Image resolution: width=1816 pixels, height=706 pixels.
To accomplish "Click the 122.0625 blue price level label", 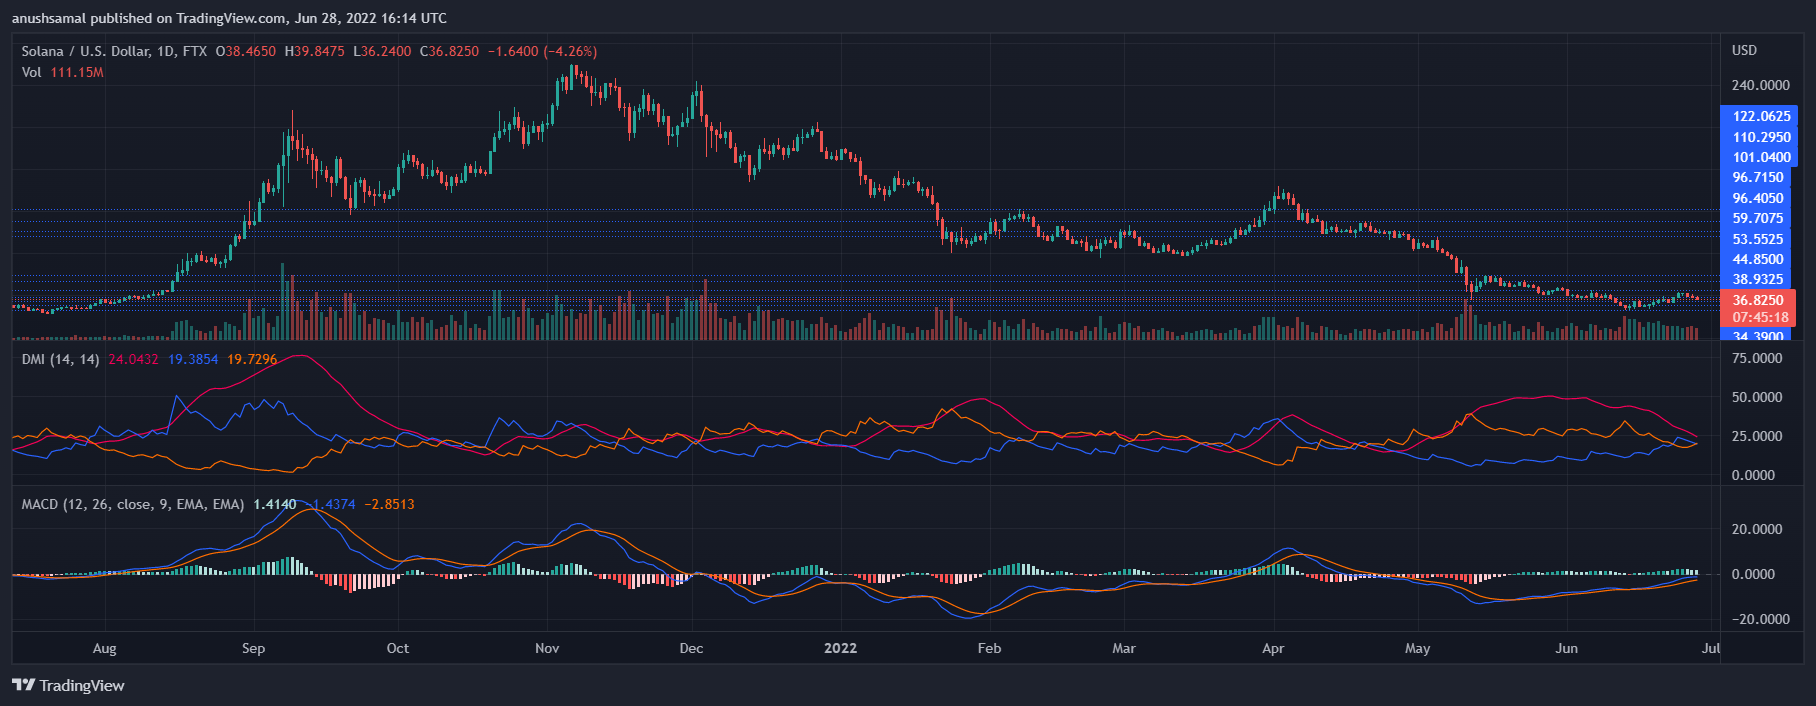I will click(x=1761, y=116).
